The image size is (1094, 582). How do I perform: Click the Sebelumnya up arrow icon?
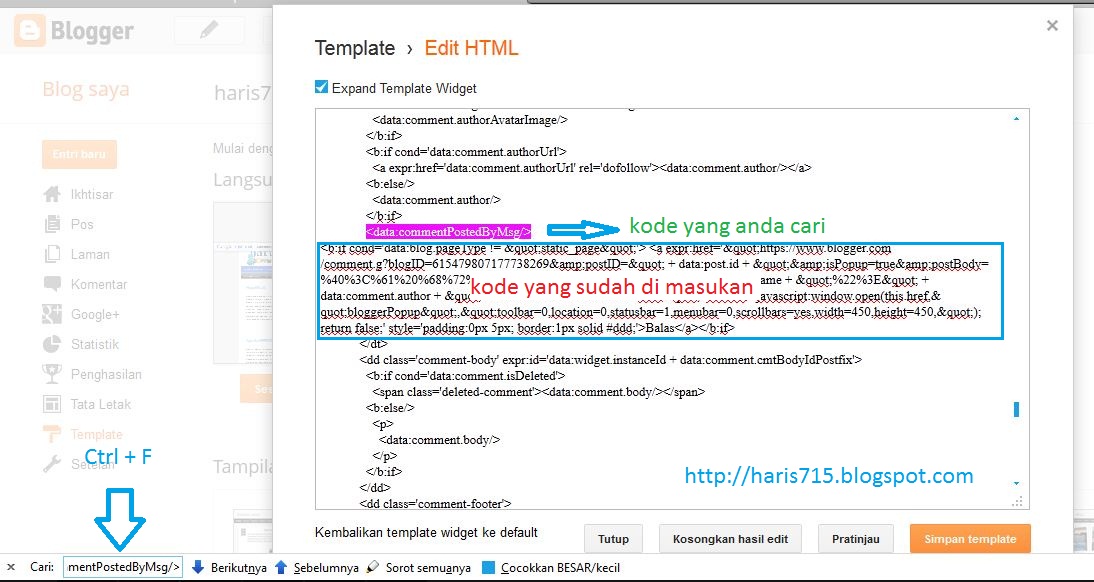pos(281,567)
